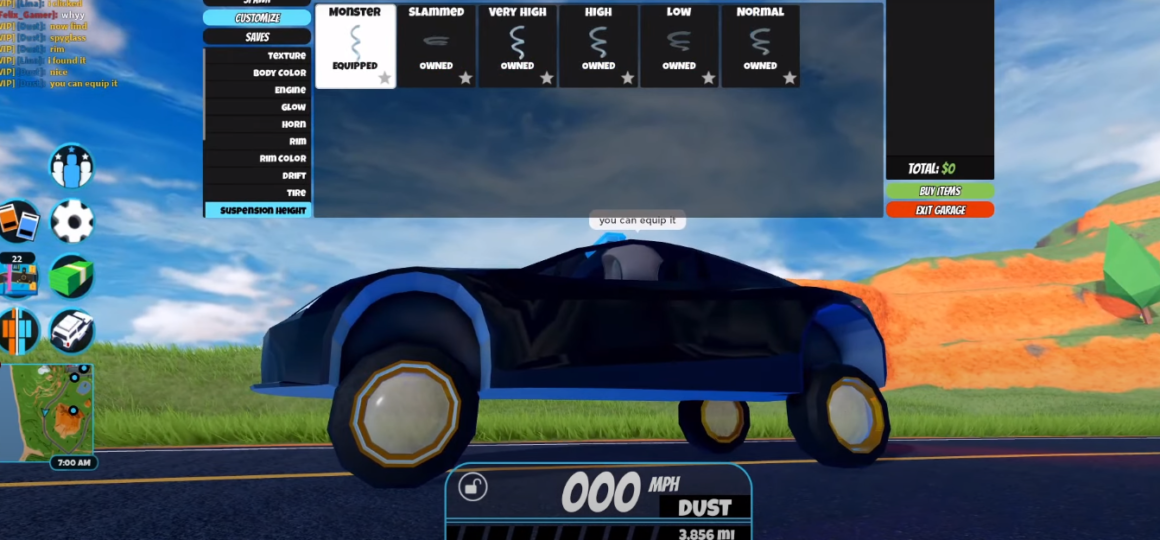Open the white vehicle garage icon
1160x540 pixels.
[x=71, y=330]
